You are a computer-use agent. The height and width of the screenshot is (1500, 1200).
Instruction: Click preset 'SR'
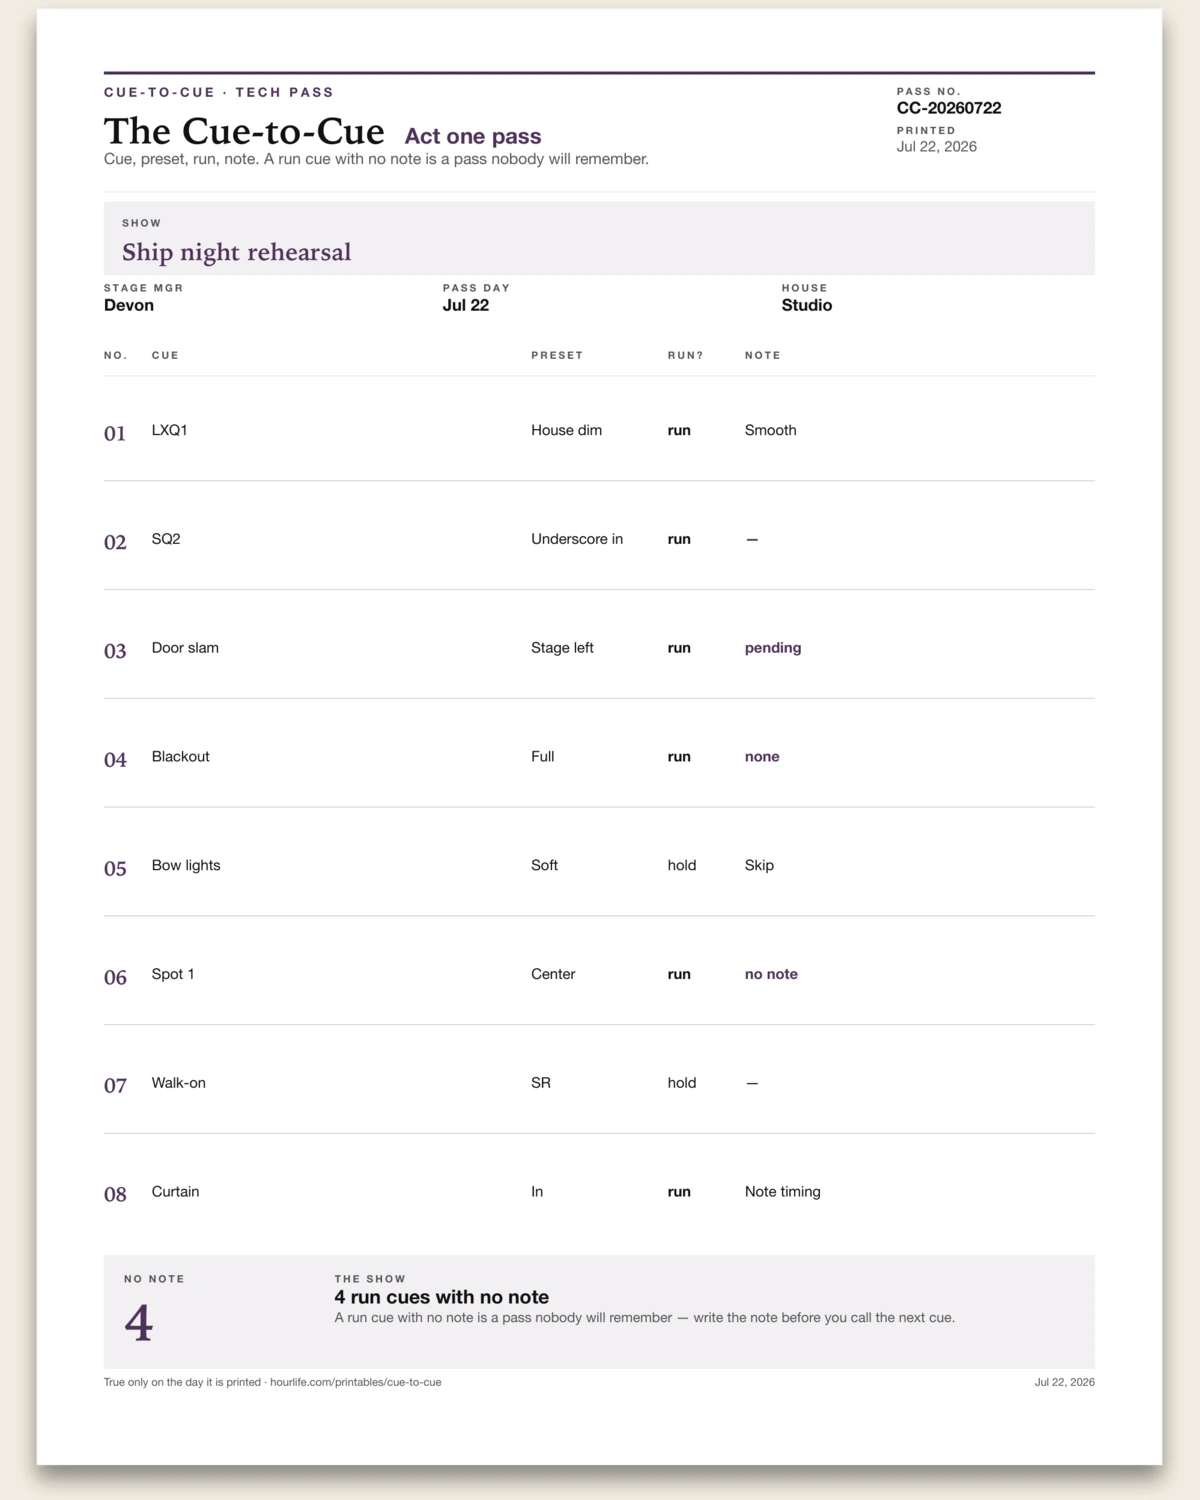541,1083
